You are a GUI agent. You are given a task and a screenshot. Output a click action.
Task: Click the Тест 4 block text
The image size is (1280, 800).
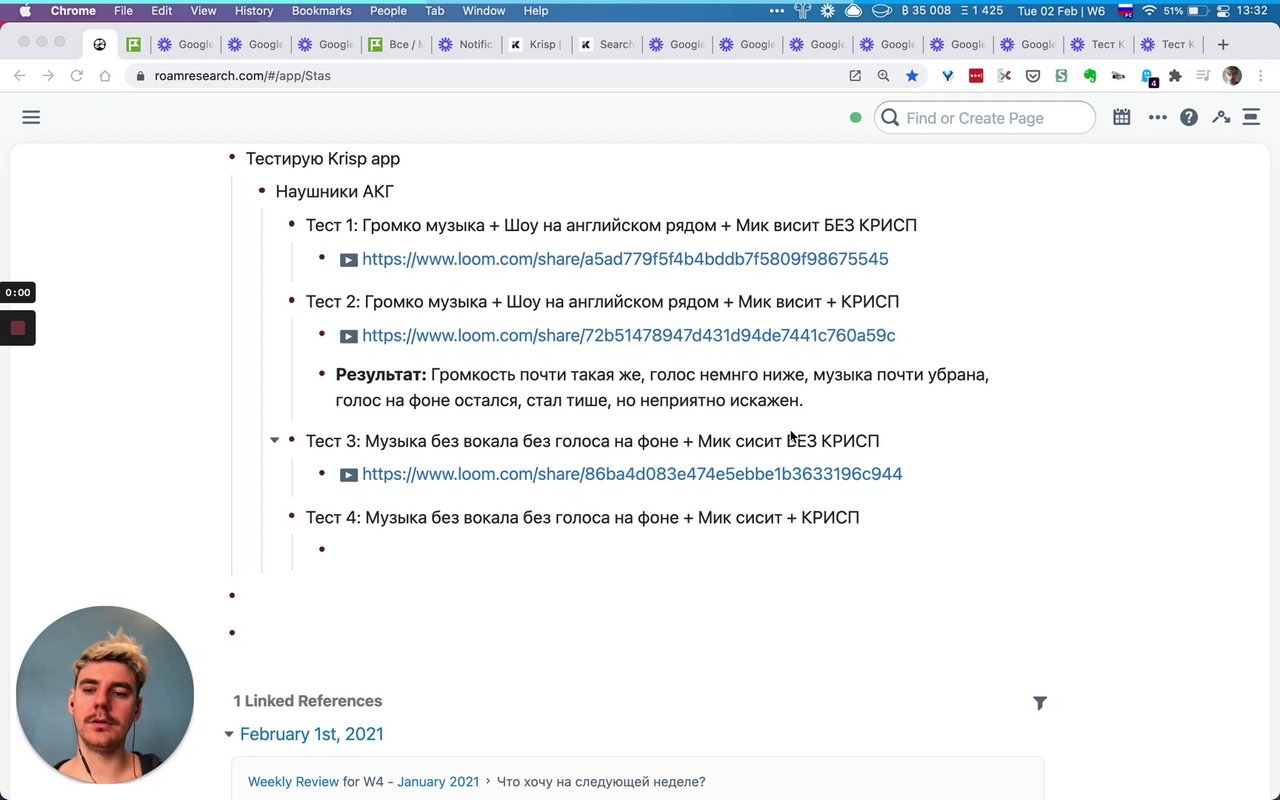coord(582,517)
